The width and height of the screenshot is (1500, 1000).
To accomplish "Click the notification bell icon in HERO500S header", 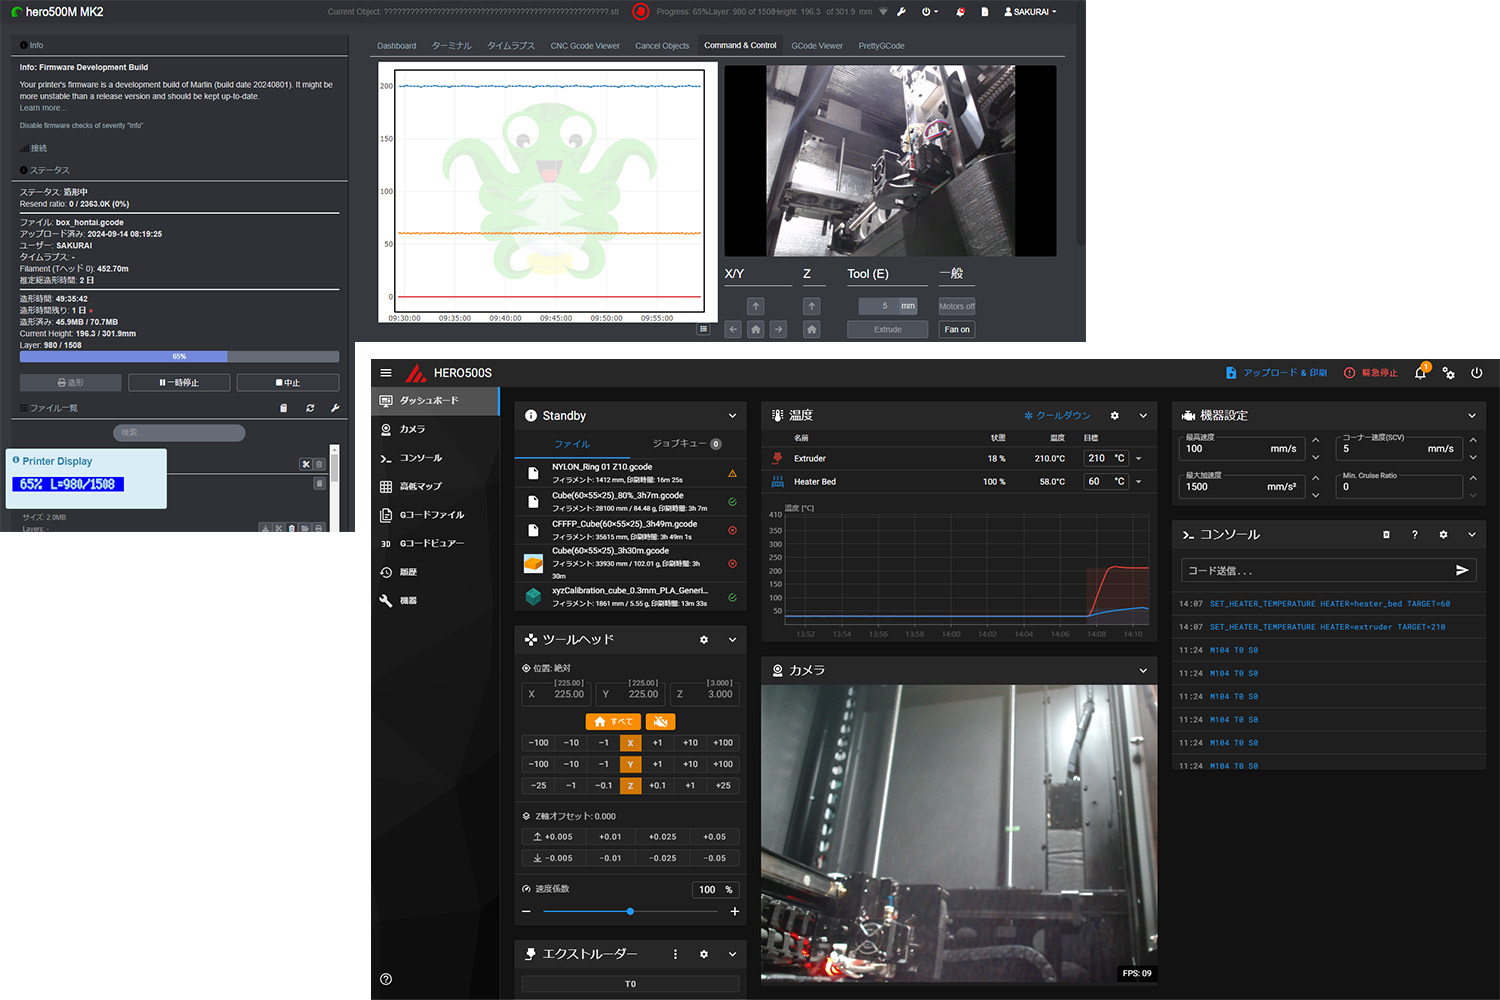I will coord(1420,373).
